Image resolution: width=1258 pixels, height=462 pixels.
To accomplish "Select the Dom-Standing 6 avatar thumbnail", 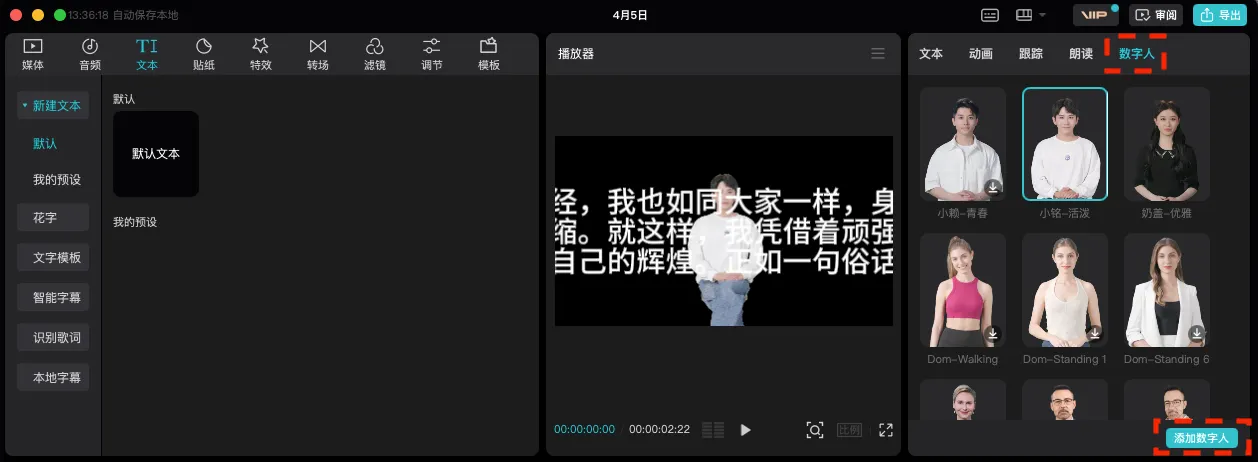I will click(1167, 290).
